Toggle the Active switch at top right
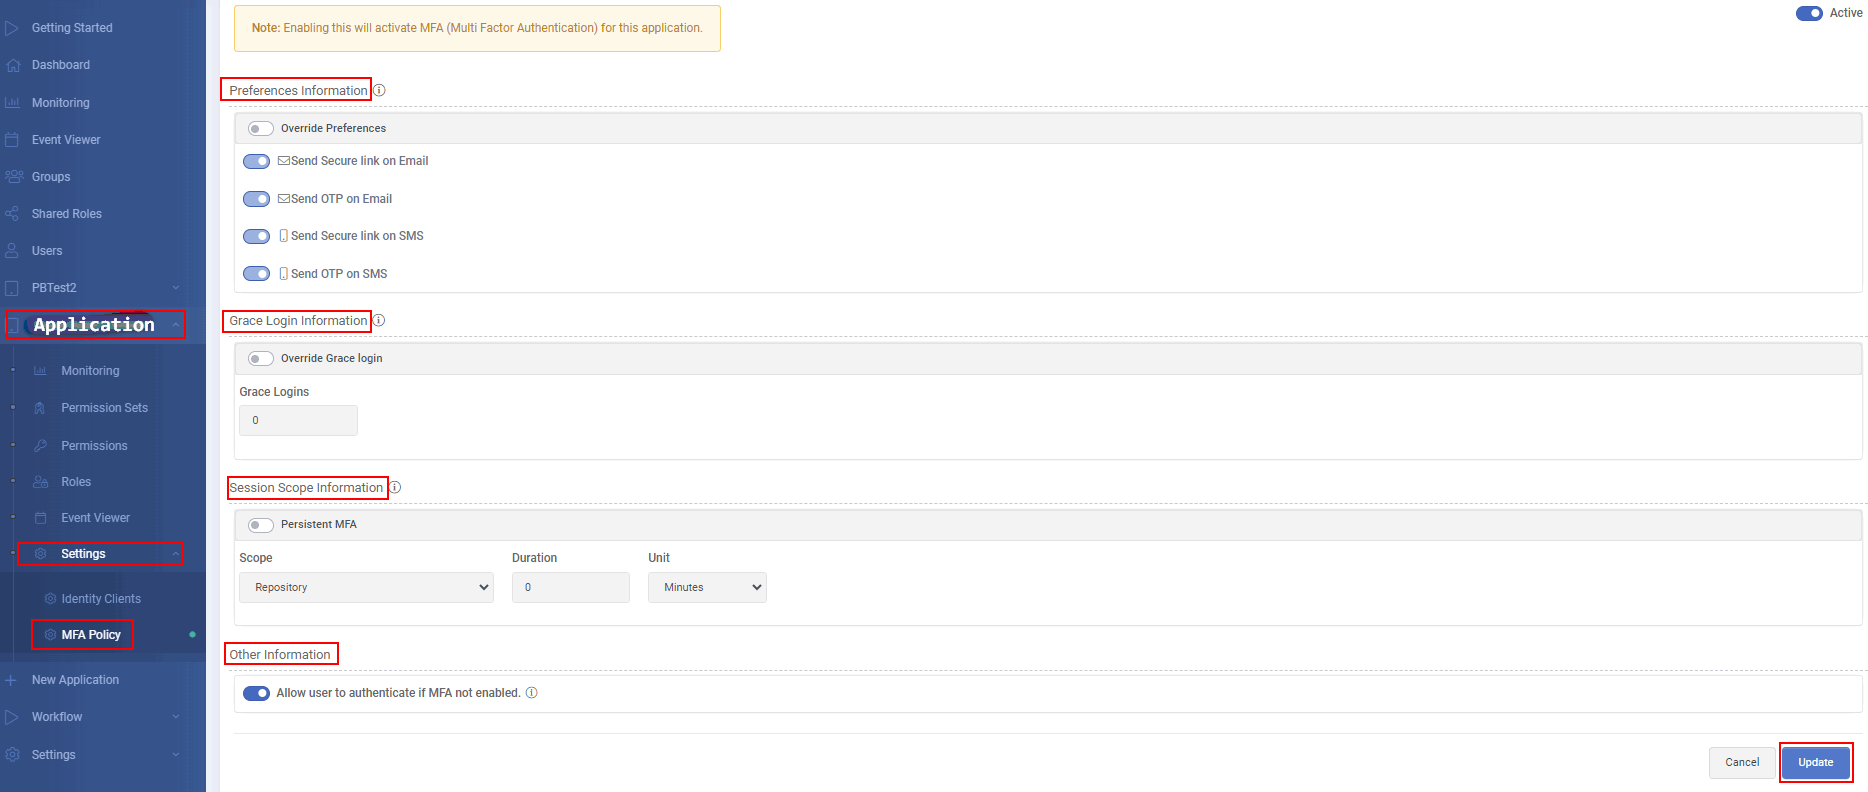Image resolution: width=1868 pixels, height=792 pixels. pyautogui.click(x=1809, y=13)
